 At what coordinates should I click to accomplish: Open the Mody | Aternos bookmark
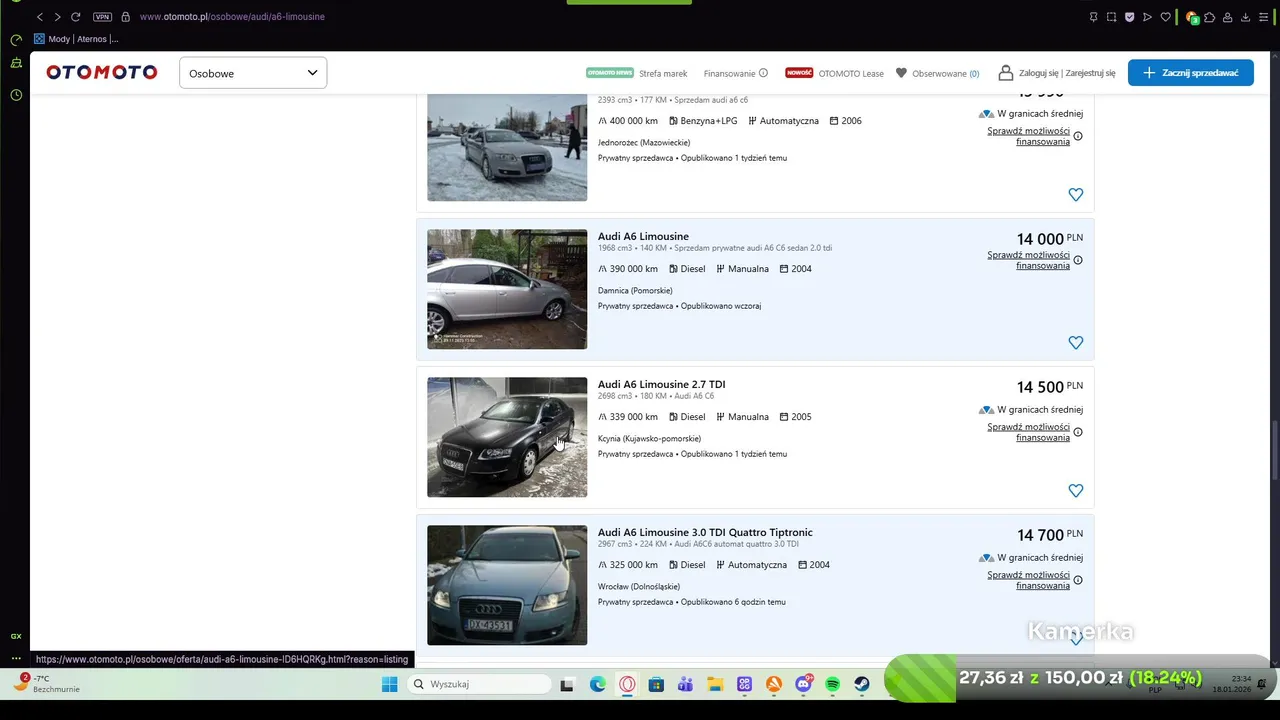point(76,39)
